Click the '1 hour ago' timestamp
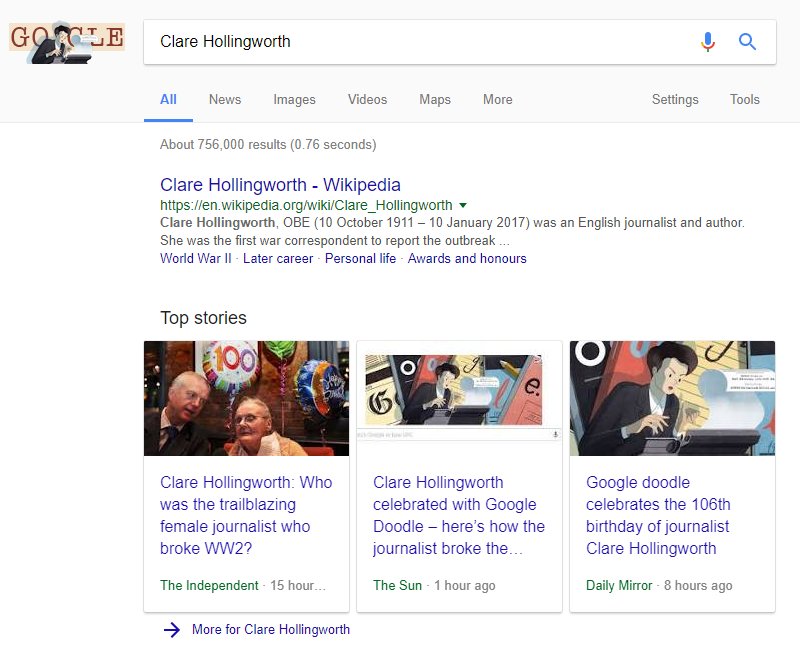Screen dimensions: 800x655 465,586
